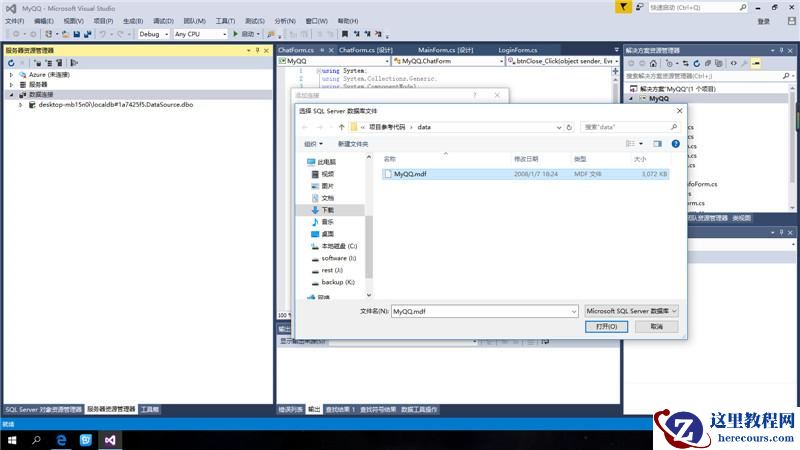This screenshot has height=450, width=800.
Task: Click the 取消 button in file dialog
Action: click(x=656, y=326)
